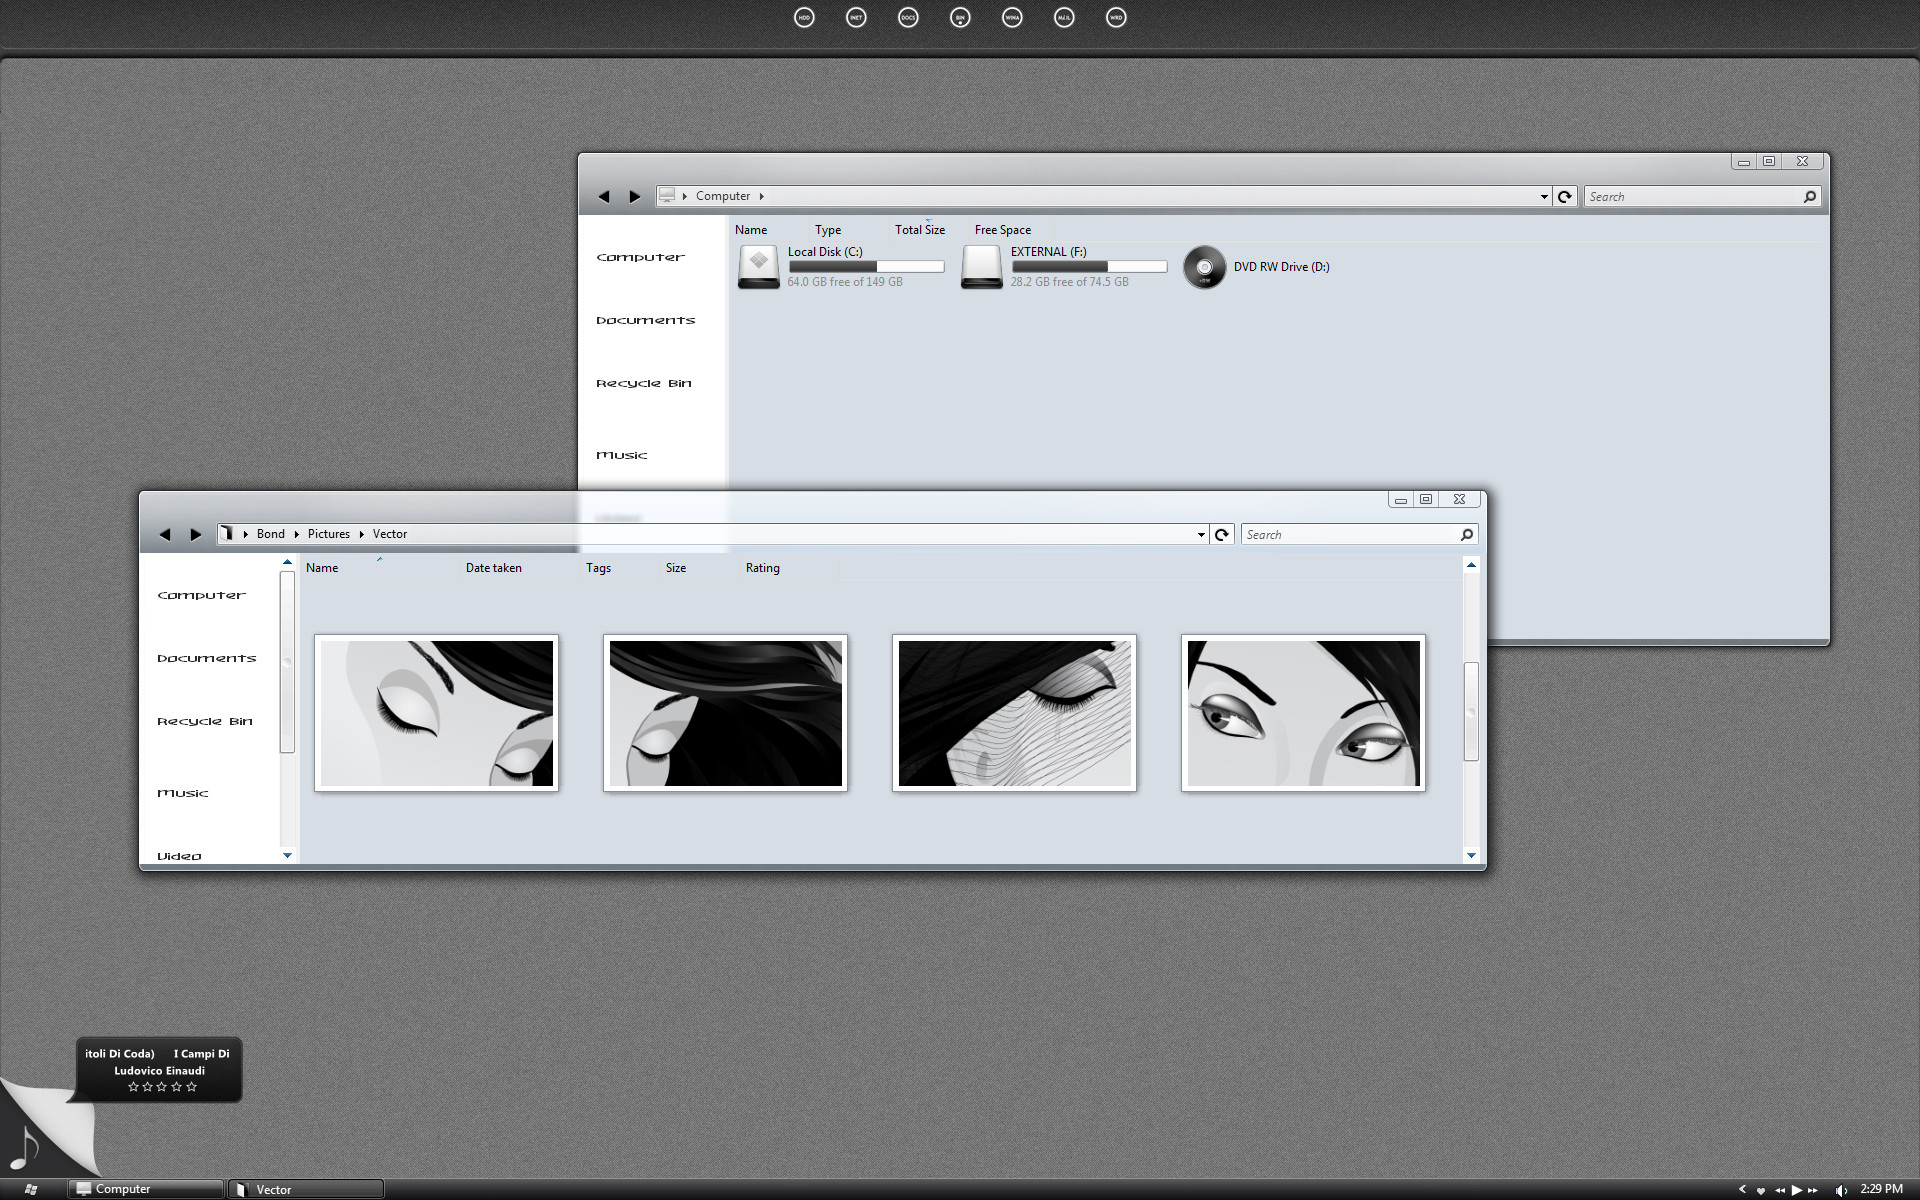This screenshot has height=1200, width=1920.
Task: Open the Computer link in the Vector window sidebar
Action: (201, 596)
